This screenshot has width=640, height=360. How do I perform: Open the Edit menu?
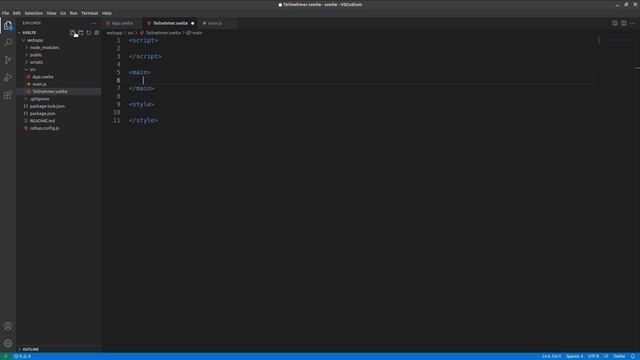click(x=16, y=13)
